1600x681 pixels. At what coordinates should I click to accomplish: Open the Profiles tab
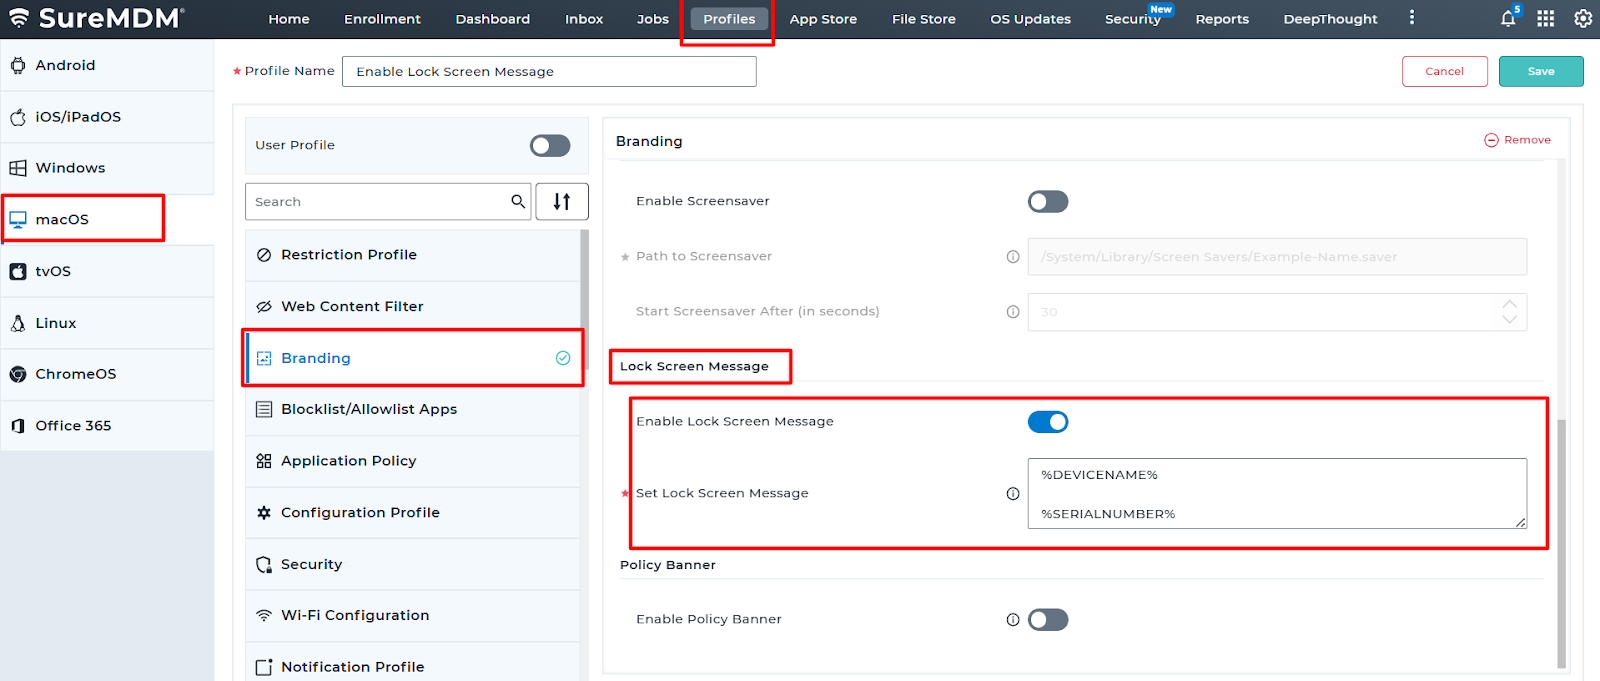(x=729, y=19)
